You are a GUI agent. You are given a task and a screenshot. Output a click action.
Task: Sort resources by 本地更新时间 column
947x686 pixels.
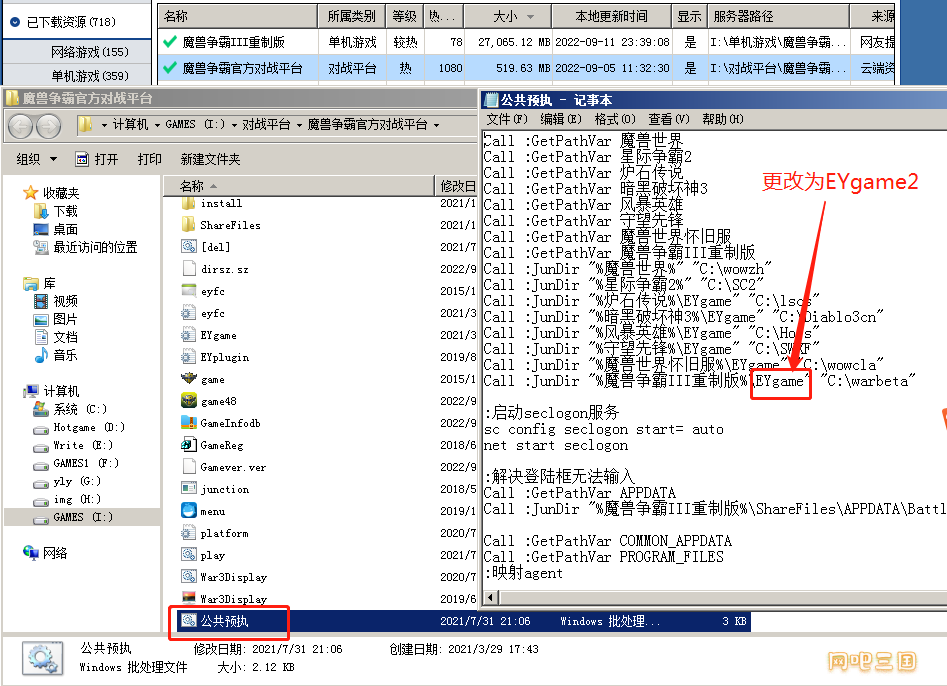click(x=611, y=16)
